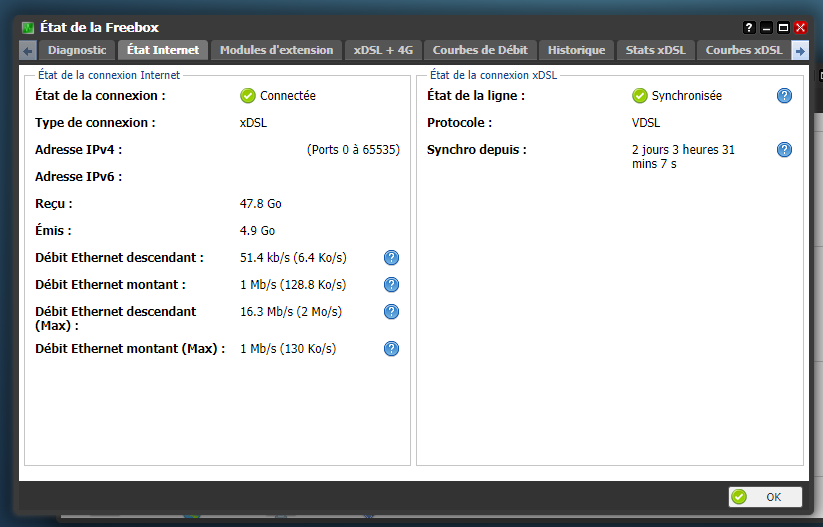Open the xDSL + 4G tab
The width and height of the screenshot is (823, 527).
pyautogui.click(x=383, y=50)
